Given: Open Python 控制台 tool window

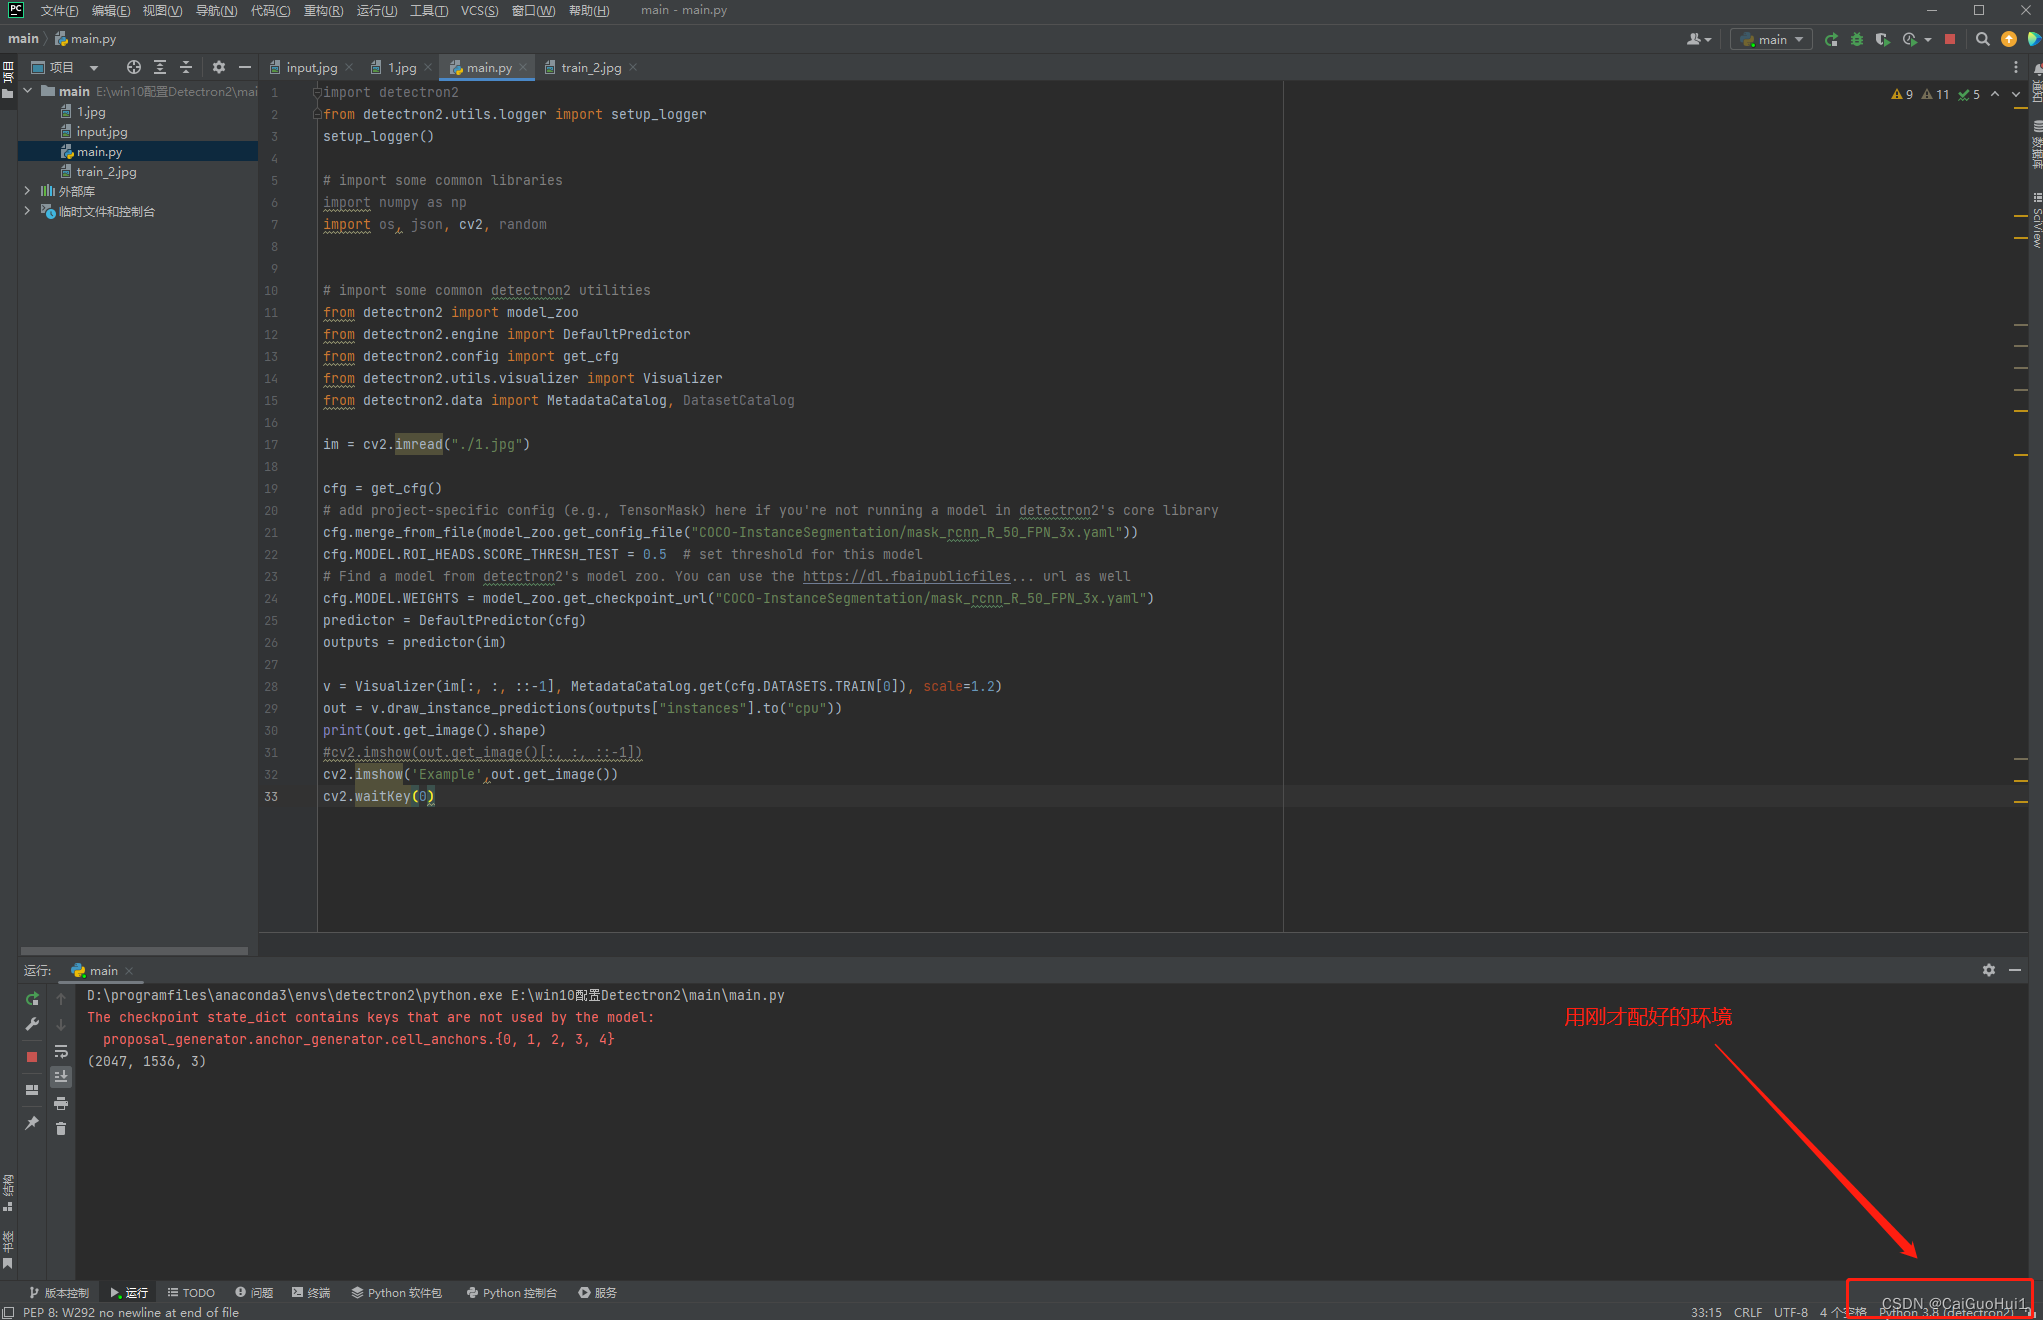Looking at the screenshot, I should [x=511, y=1293].
